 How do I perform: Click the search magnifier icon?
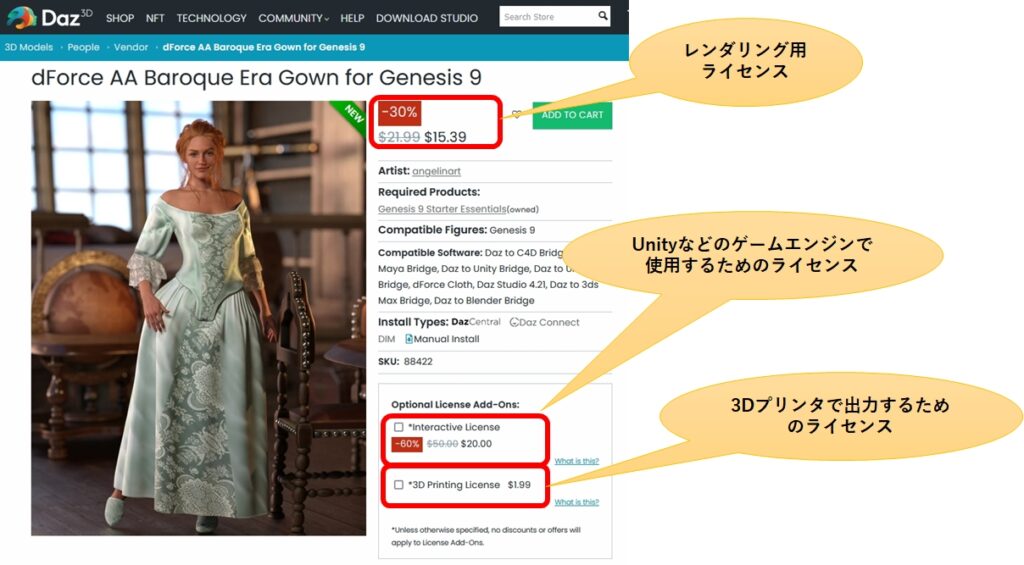tap(603, 16)
